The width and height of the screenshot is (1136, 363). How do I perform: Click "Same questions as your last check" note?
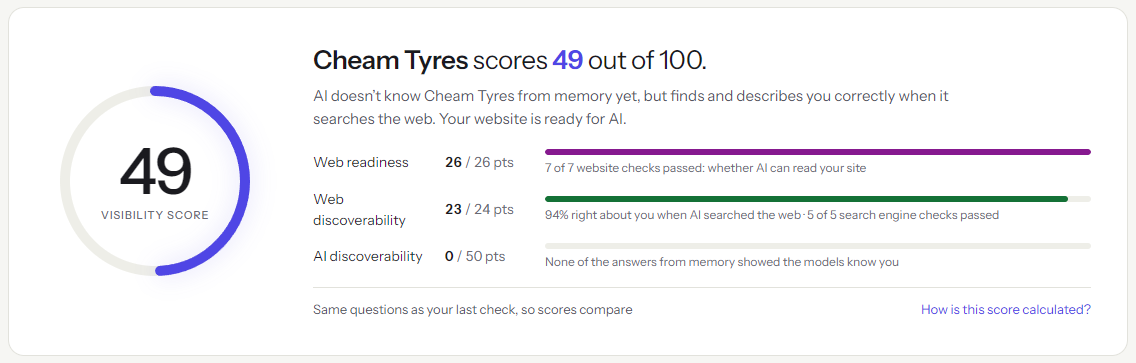[x=472, y=309]
